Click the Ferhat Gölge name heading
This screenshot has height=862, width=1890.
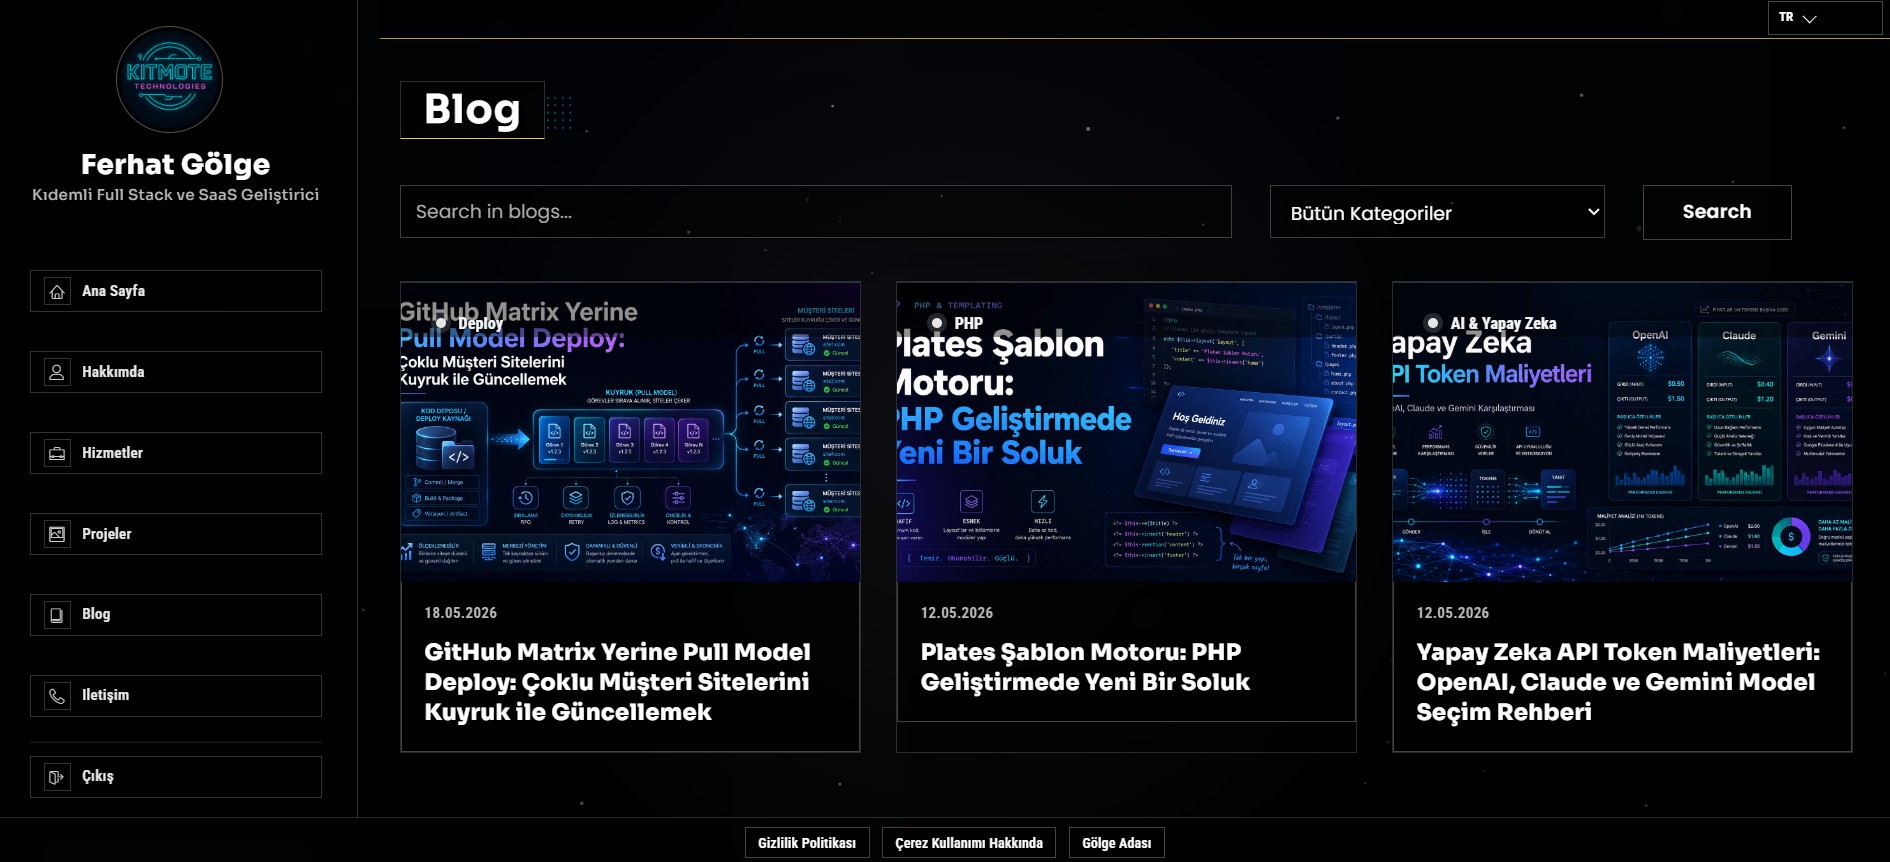(x=176, y=164)
